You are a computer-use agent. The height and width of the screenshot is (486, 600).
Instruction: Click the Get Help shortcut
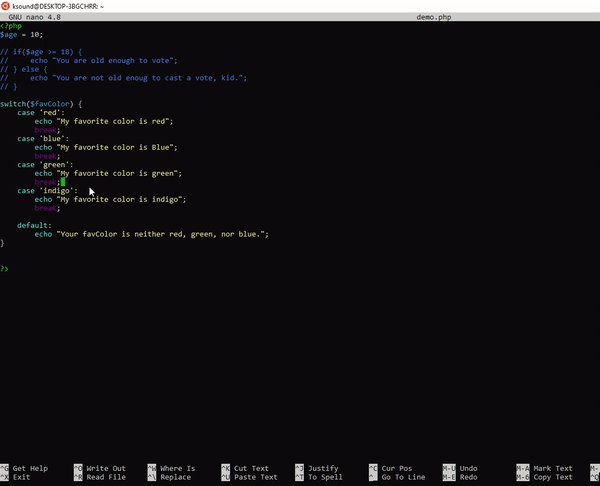29,468
